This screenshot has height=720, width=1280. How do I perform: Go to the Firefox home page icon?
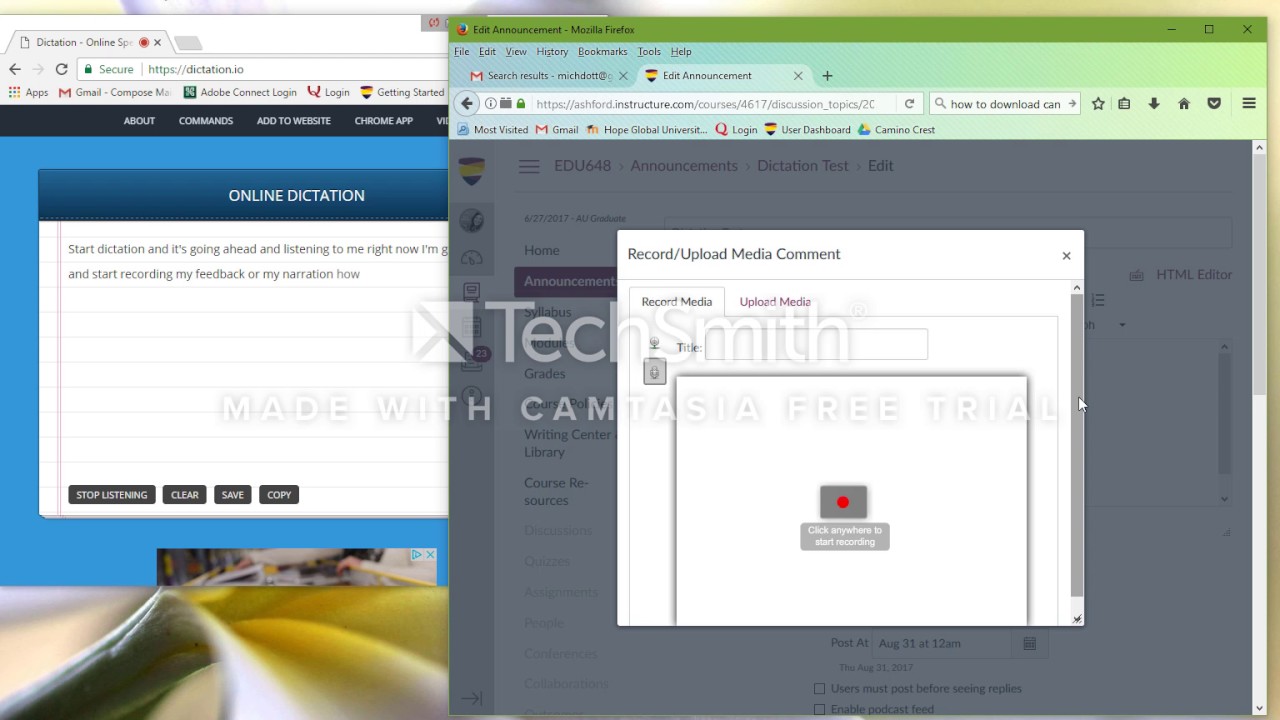coord(1184,103)
